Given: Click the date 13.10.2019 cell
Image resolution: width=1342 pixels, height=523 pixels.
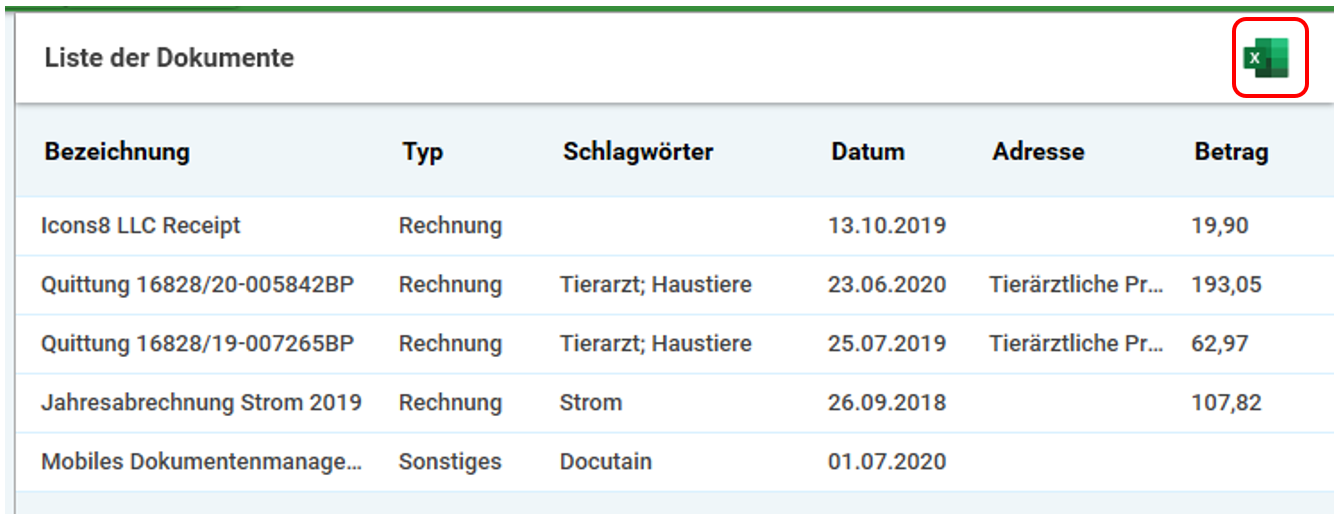Looking at the screenshot, I should 887,226.
